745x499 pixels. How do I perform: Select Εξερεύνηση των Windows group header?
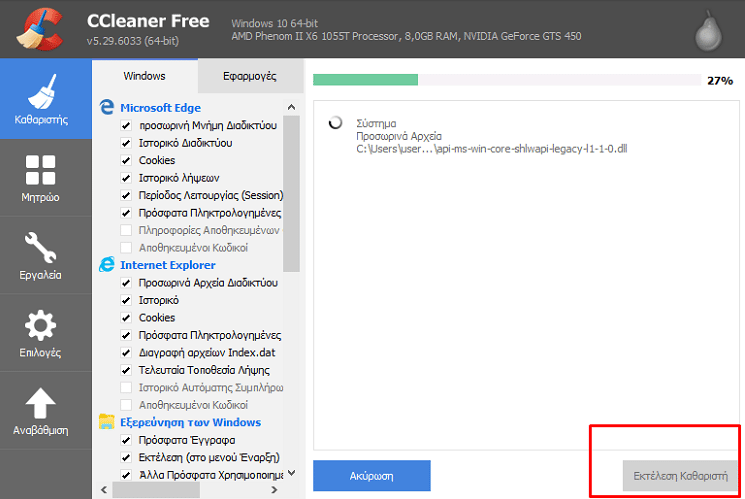coord(191,422)
